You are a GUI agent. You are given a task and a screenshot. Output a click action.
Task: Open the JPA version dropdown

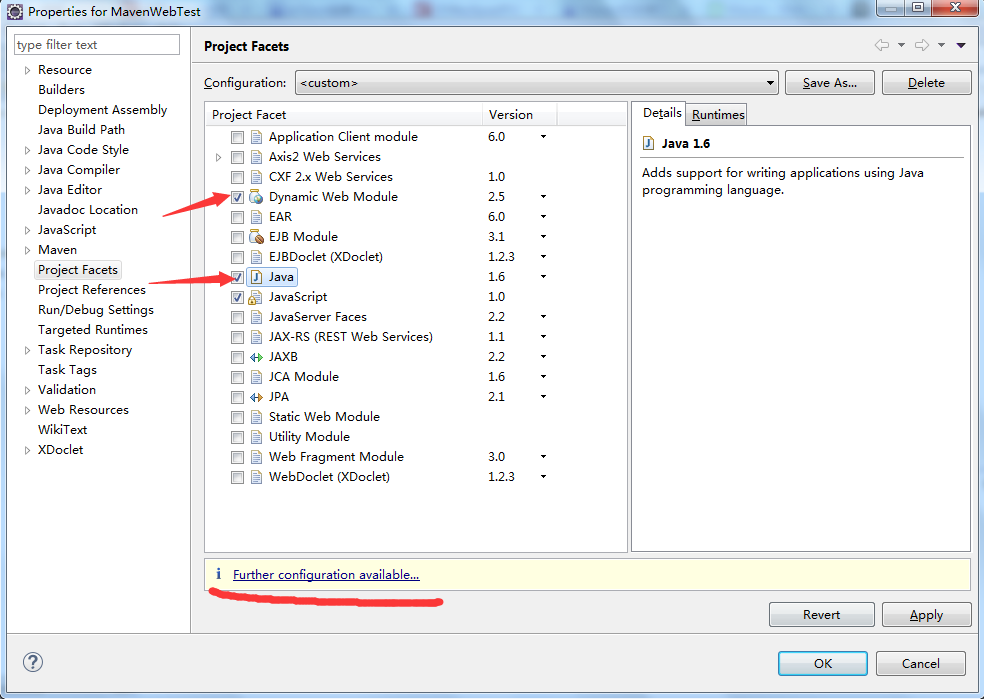point(543,397)
